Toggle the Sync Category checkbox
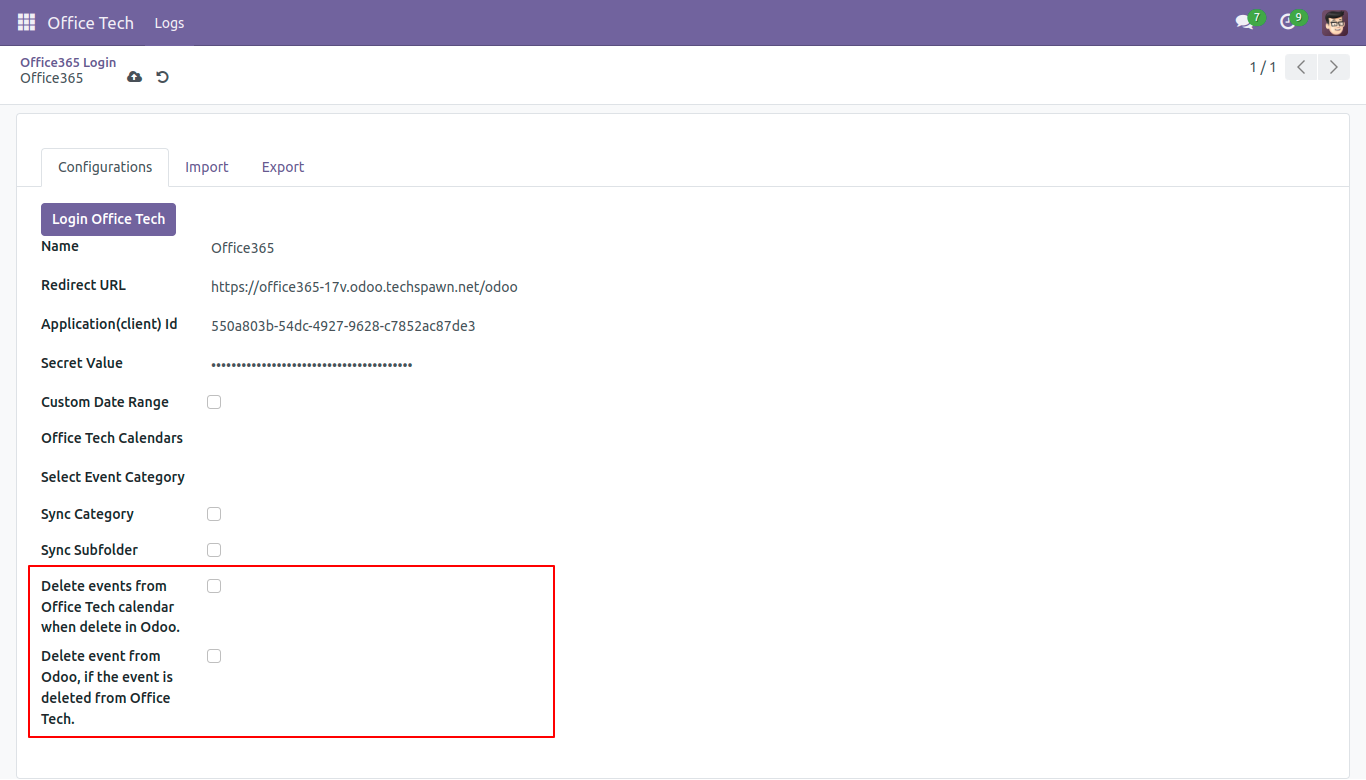 pyautogui.click(x=214, y=514)
